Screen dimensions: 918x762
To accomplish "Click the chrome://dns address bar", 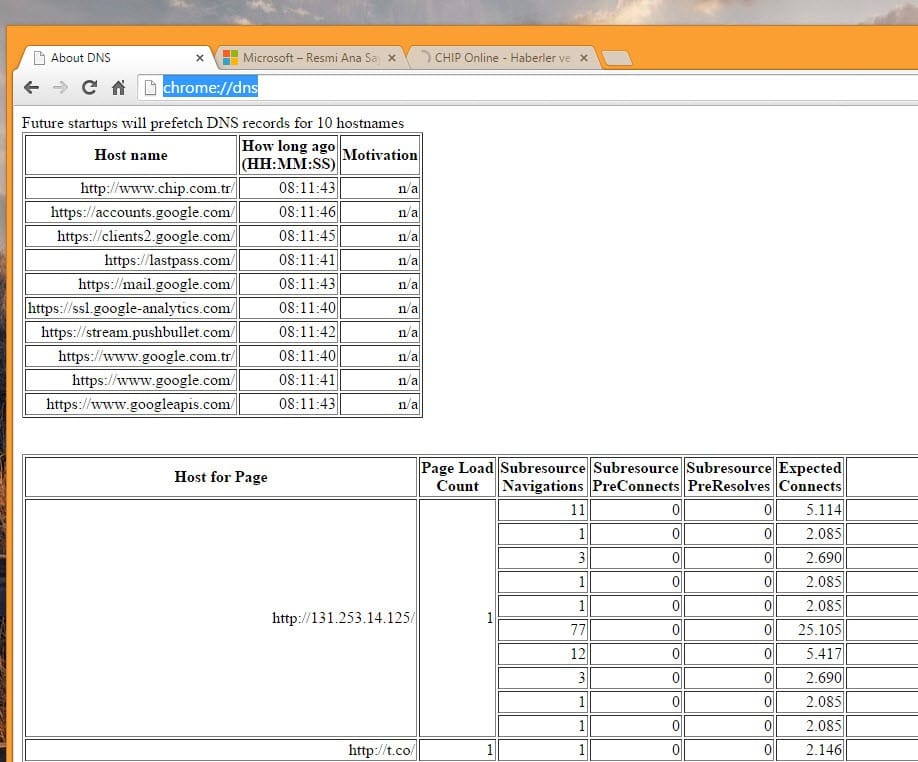I will [527, 88].
